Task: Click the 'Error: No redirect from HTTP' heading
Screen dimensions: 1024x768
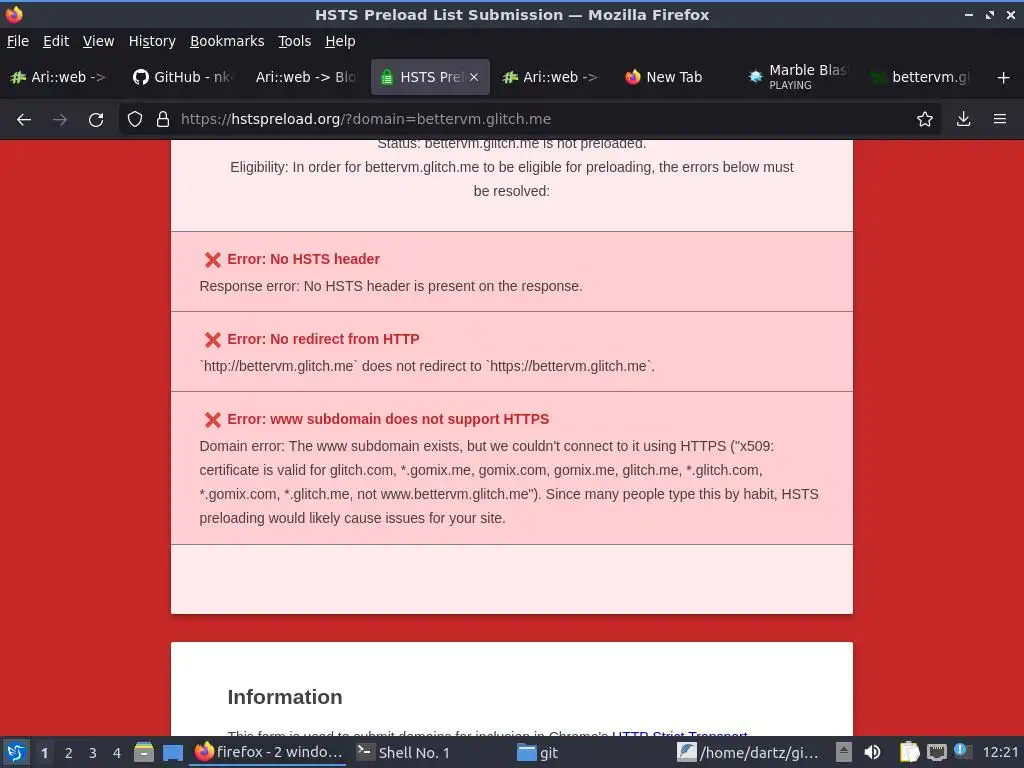Action: [x=323, y=339]
